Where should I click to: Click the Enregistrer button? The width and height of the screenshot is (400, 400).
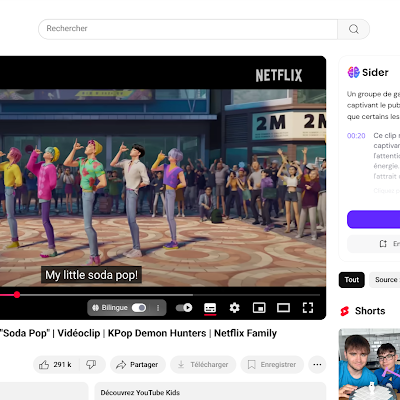tap(272, 364)
